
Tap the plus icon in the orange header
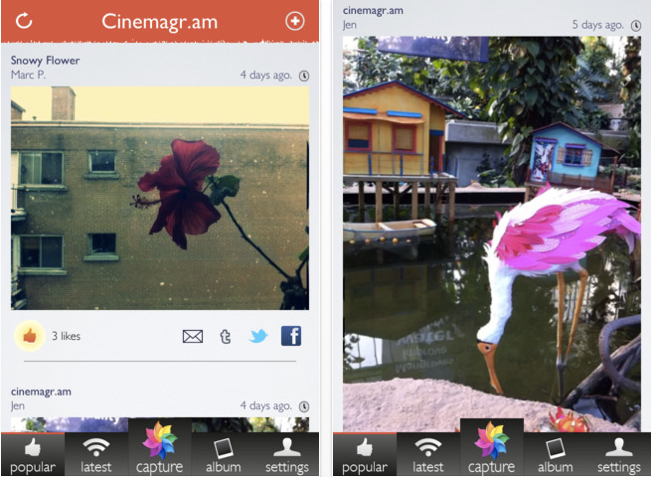(x=295, y=21)
